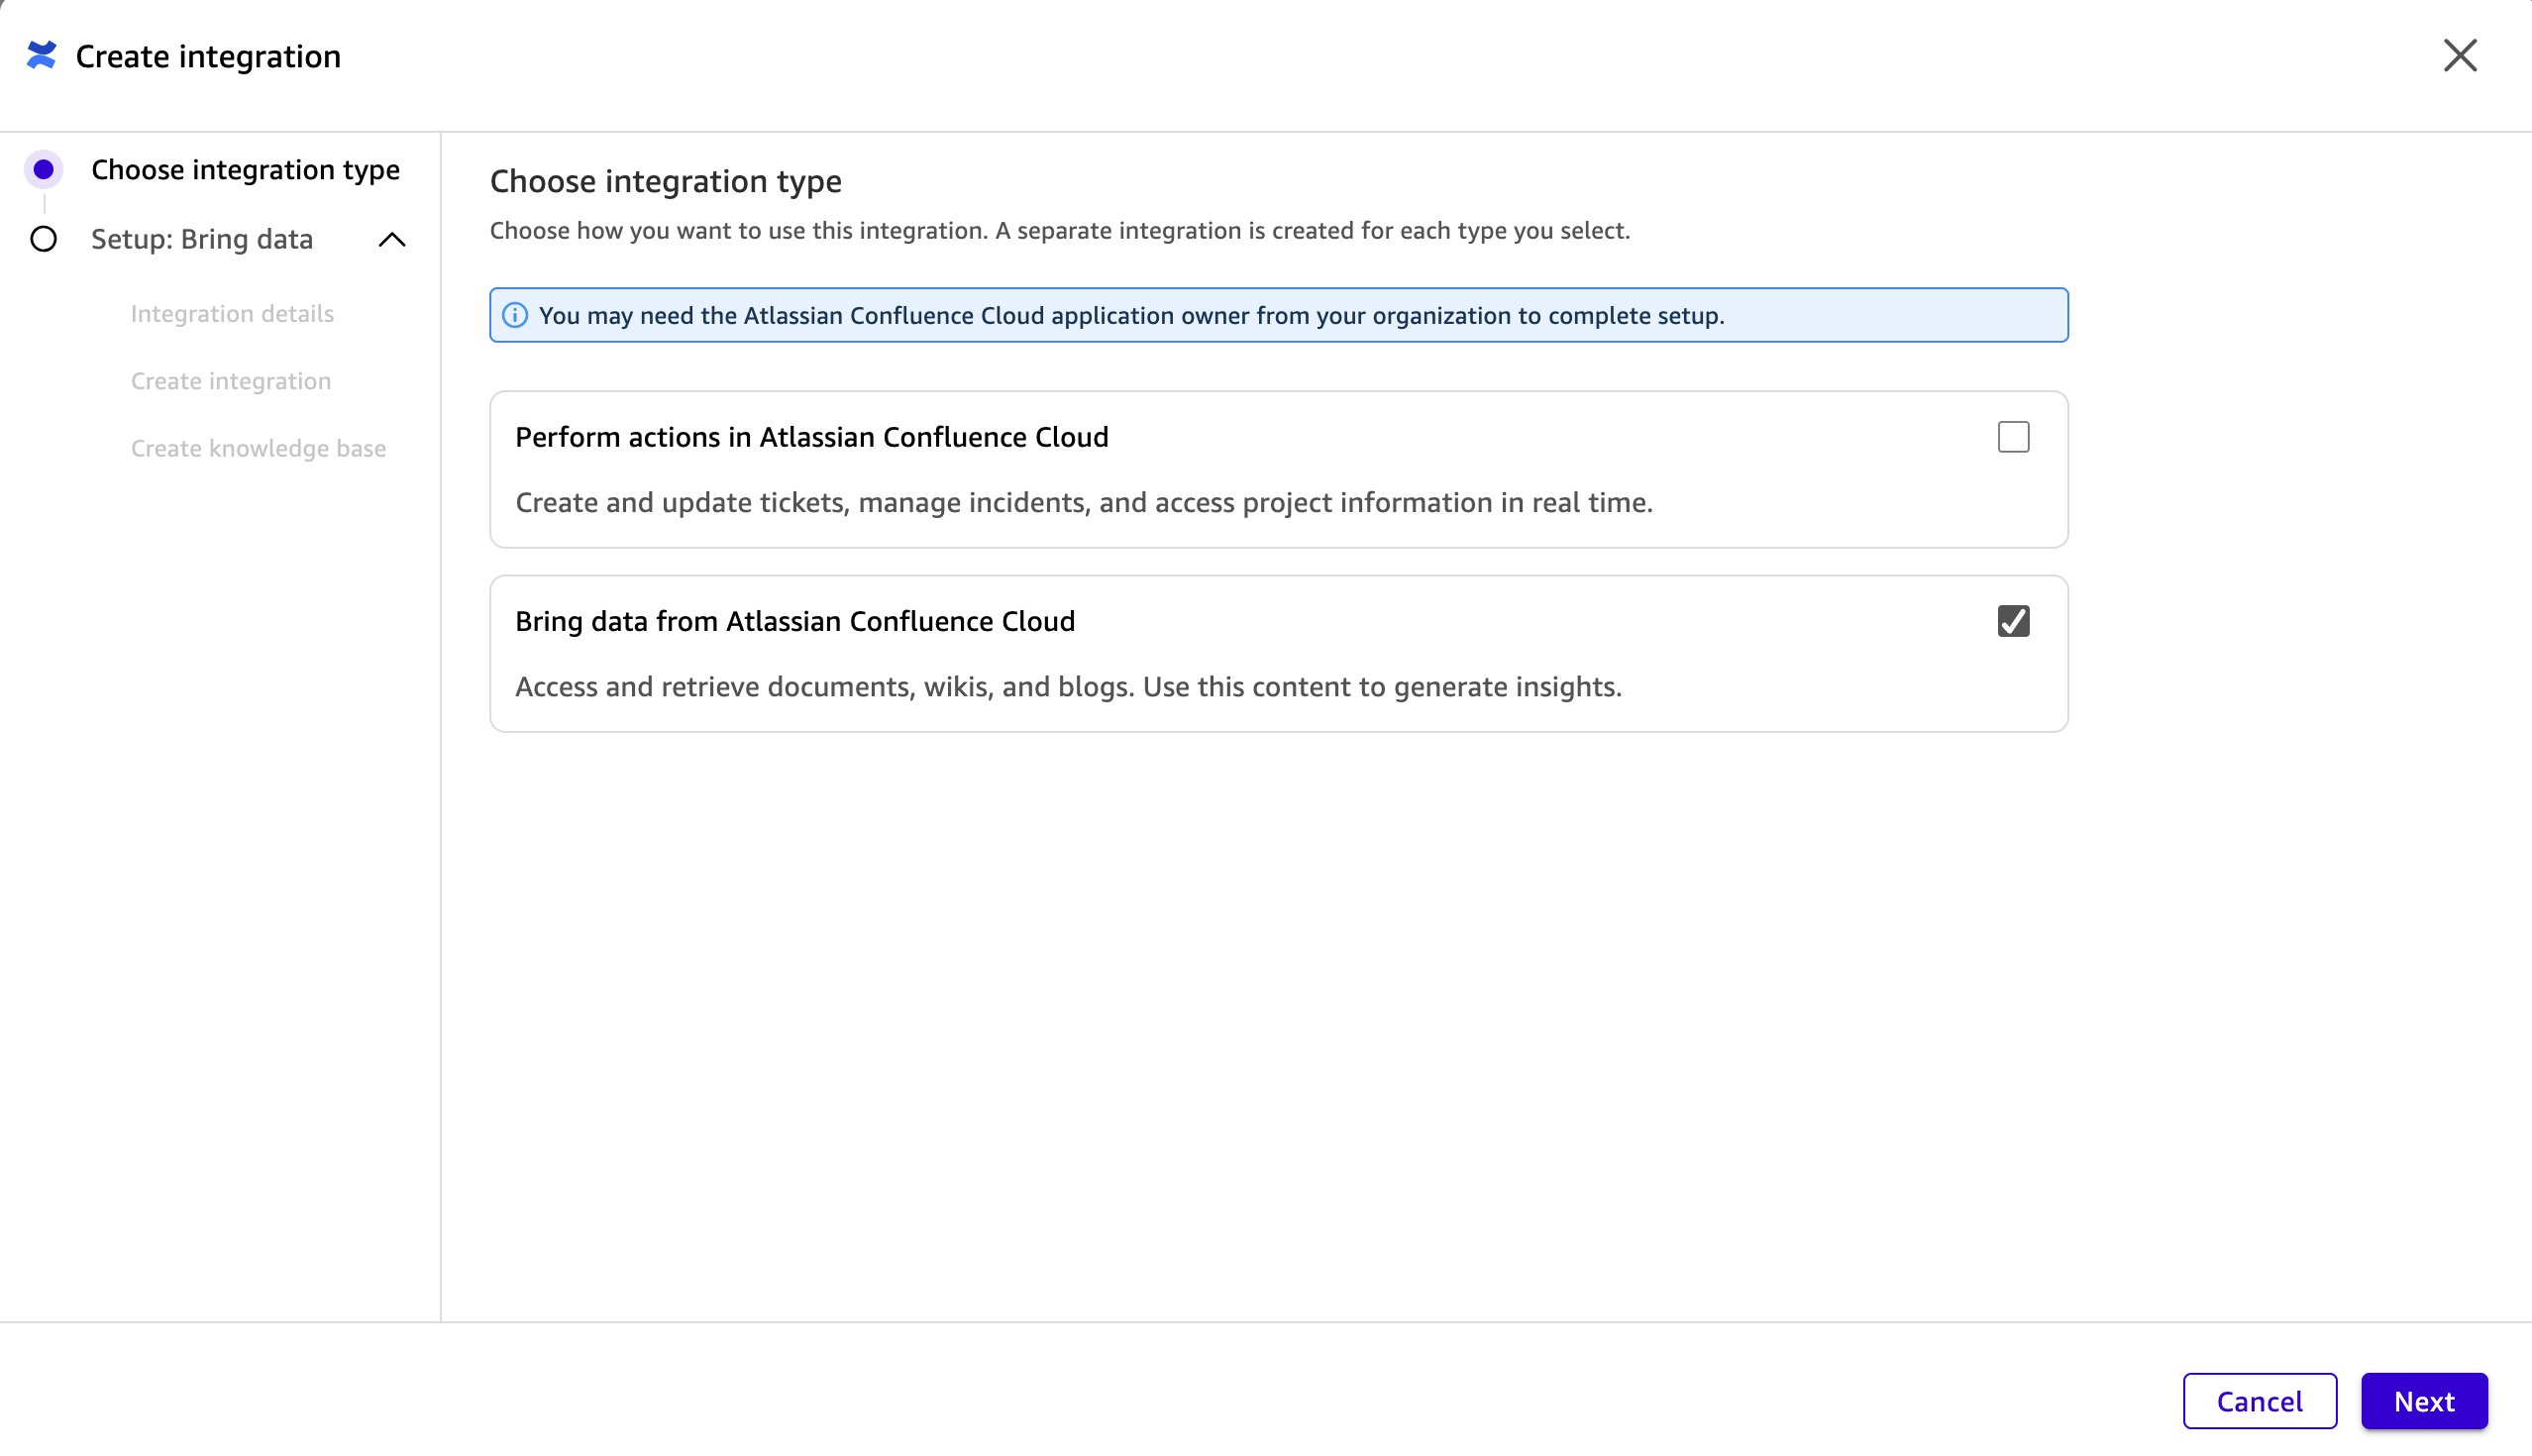Click the info icon in the blue banner
Screen dimensions: 2532x1456
[x=516, y=314]
